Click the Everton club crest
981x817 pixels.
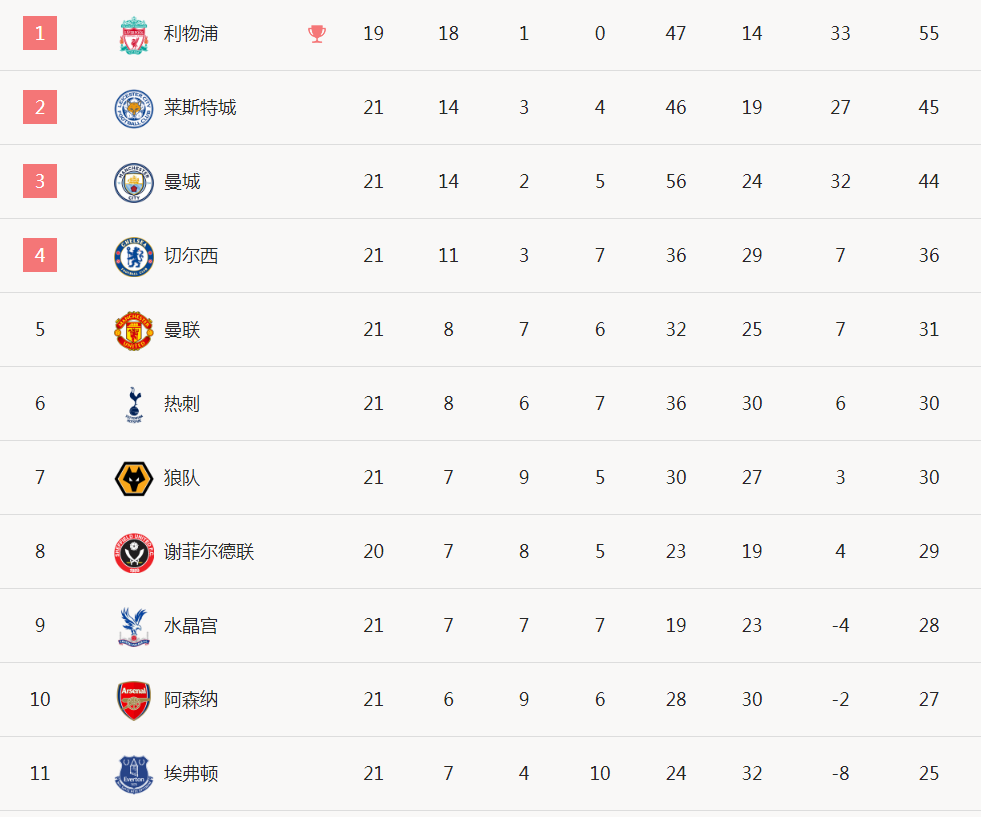(x=133, y=774)
